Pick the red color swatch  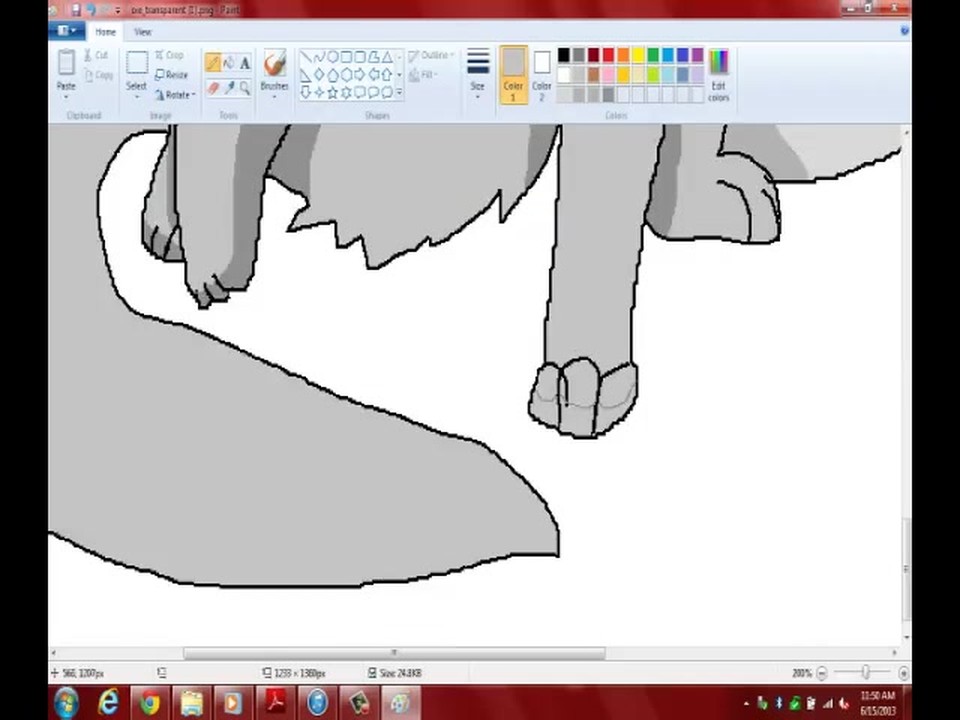[x=609, y=55]
